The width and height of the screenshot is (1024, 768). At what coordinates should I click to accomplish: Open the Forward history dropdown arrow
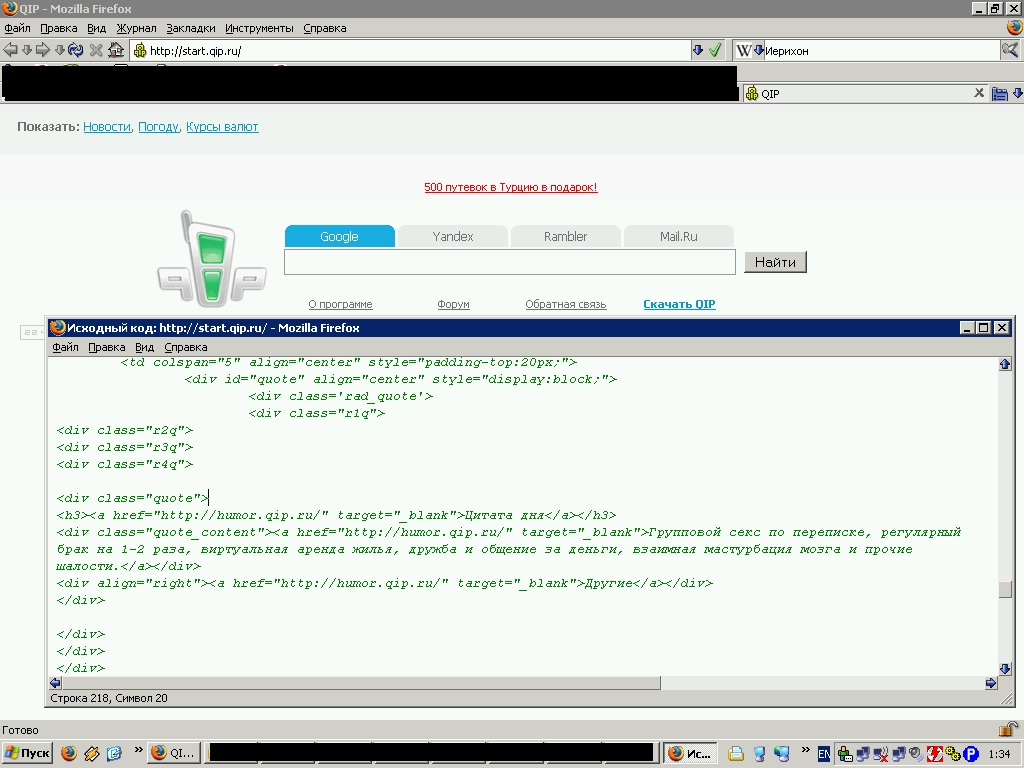(x=59, y=50)
